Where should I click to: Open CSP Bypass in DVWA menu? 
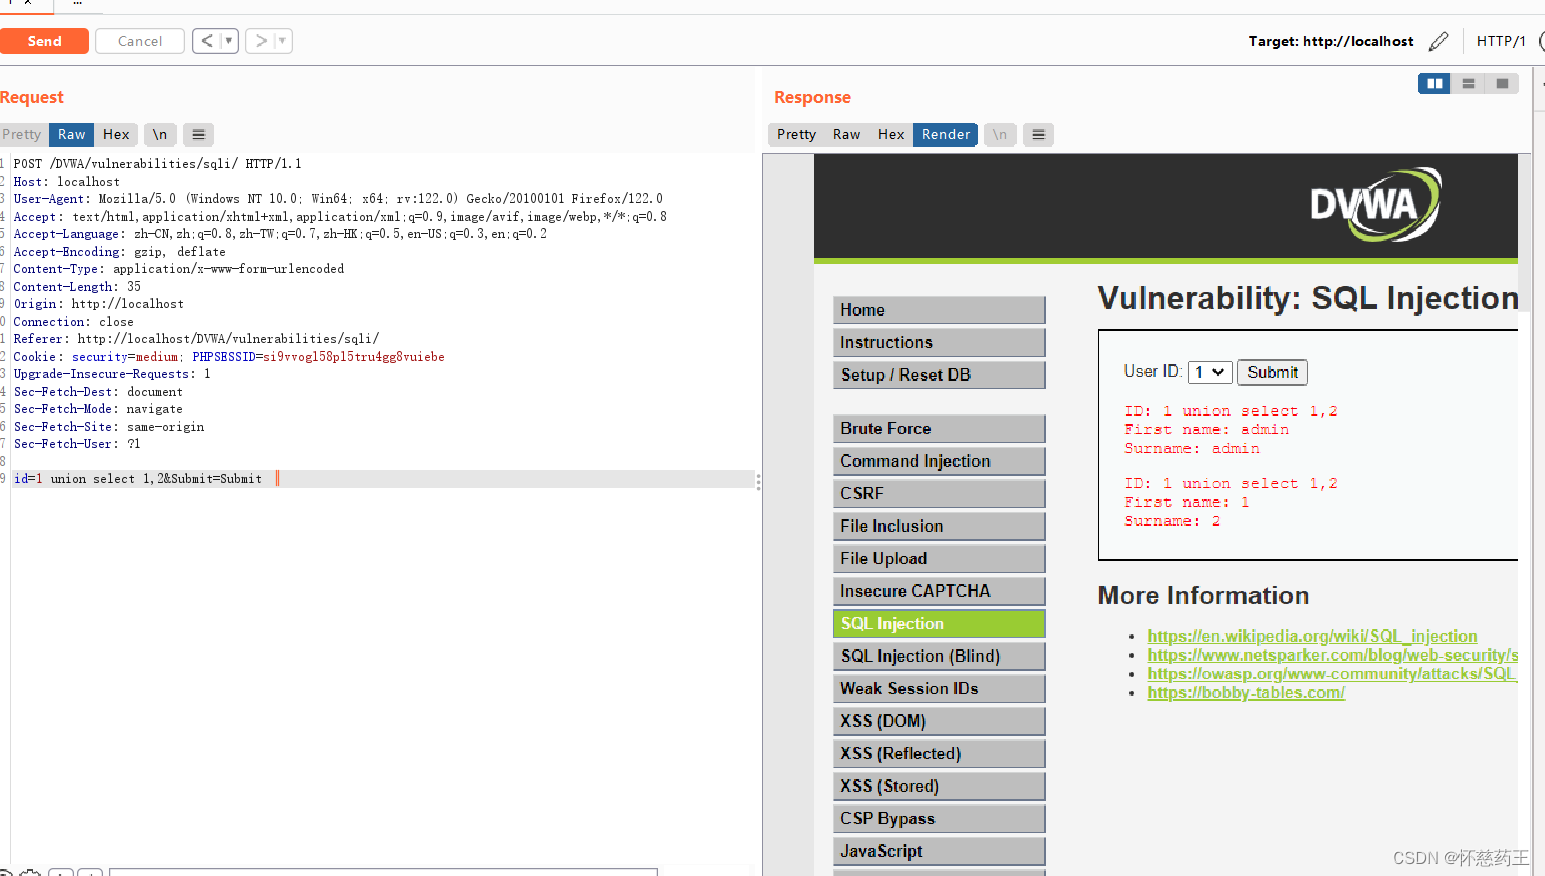[x=939, y=818]
